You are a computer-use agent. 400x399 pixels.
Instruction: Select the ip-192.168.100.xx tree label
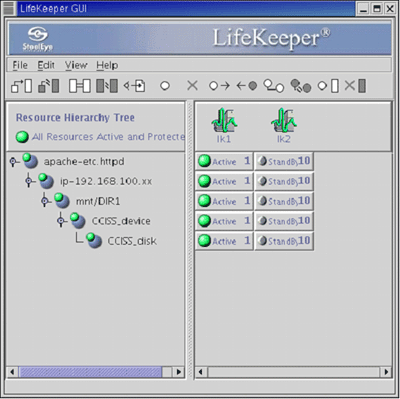[x=106, y=181]
